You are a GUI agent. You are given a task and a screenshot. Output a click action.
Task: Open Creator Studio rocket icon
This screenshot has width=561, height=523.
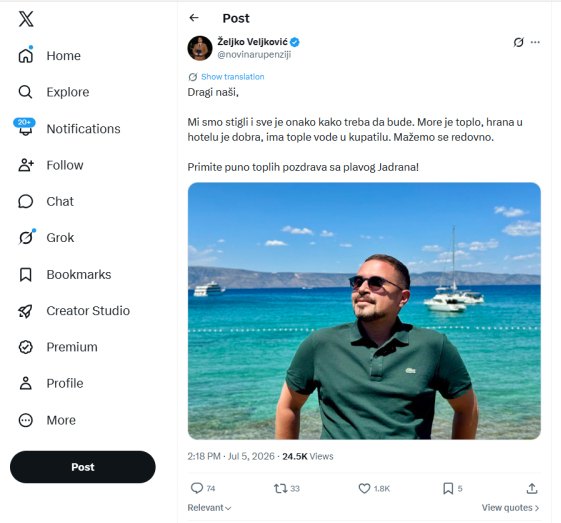point(25,311)
